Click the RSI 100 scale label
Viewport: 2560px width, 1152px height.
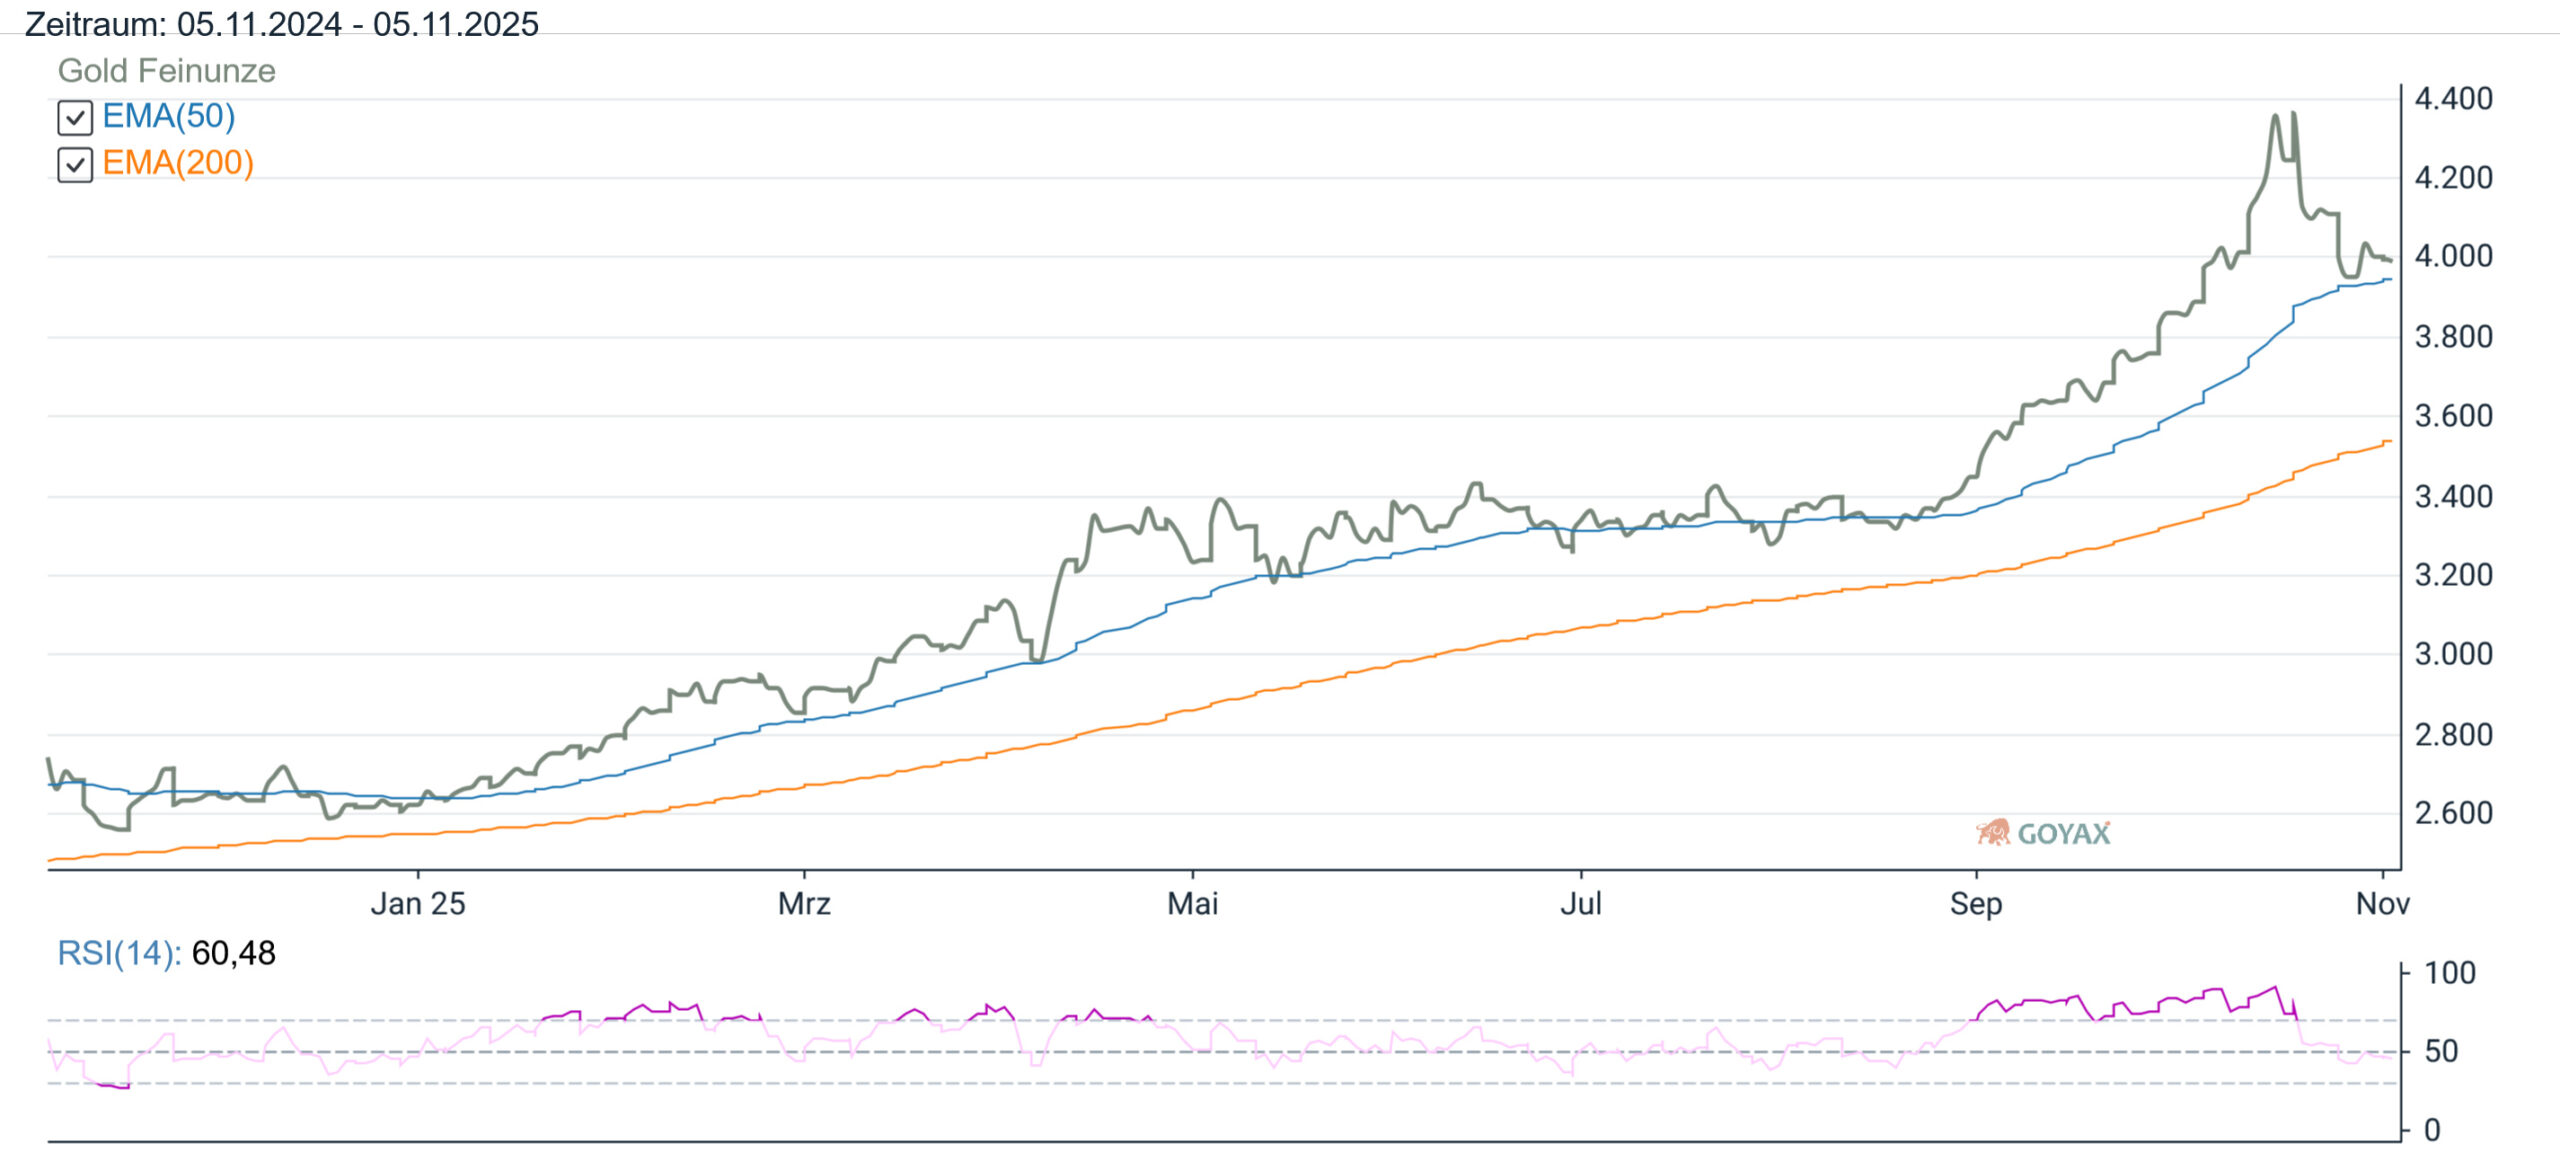pos(2449,973)
